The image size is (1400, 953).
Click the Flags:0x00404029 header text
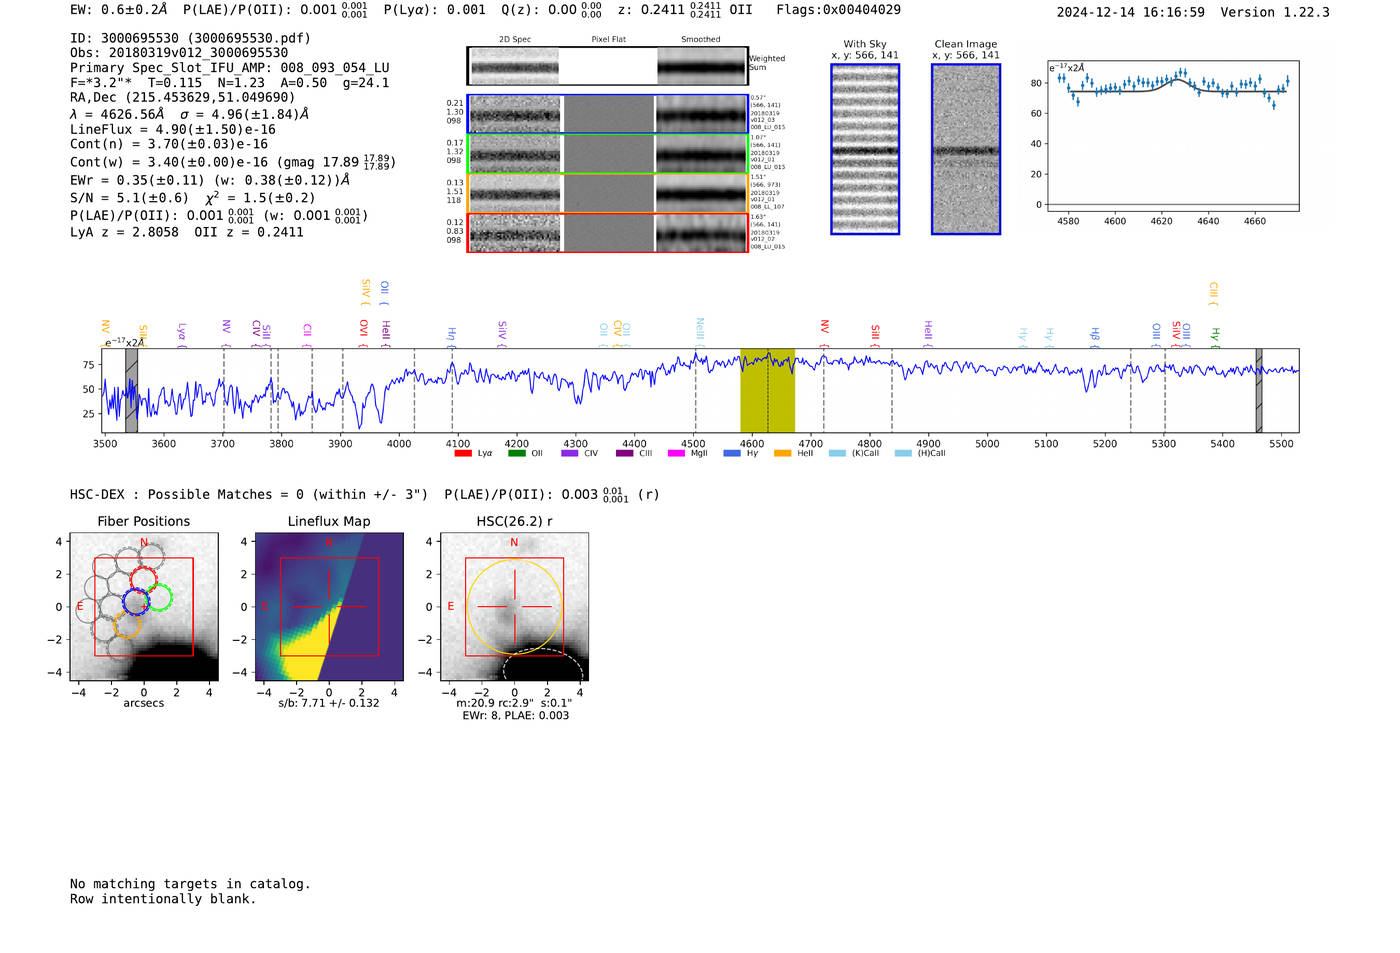838,10
